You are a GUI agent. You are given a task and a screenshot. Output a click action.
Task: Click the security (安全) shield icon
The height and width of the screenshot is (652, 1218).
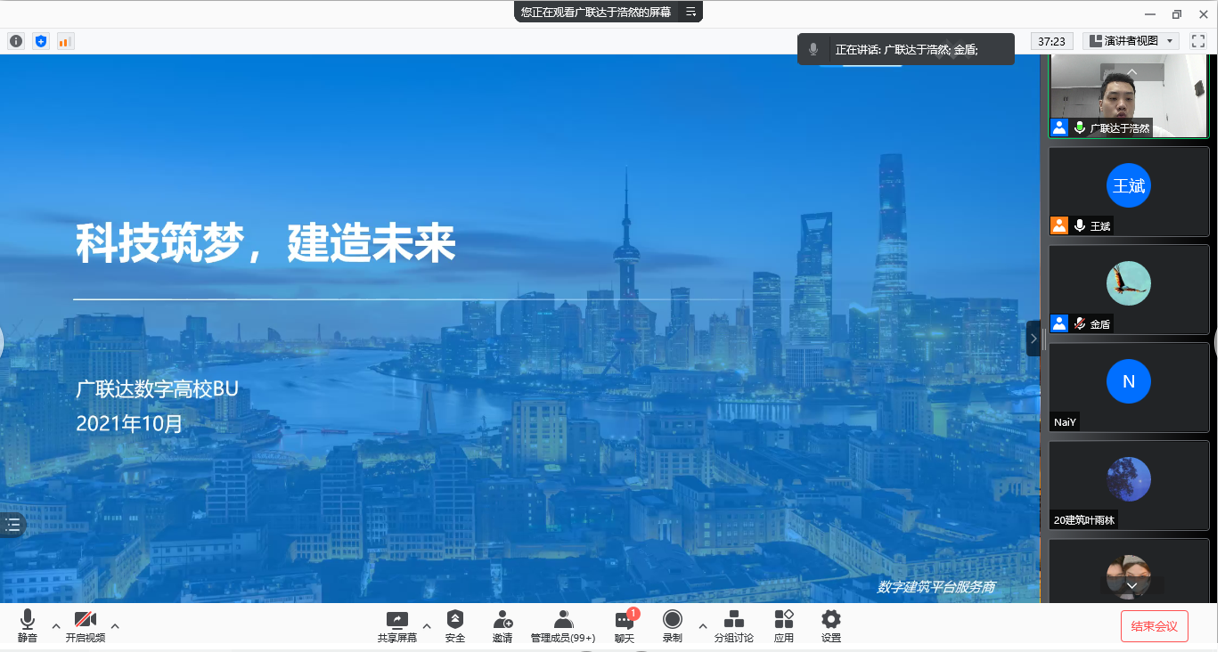455,626
